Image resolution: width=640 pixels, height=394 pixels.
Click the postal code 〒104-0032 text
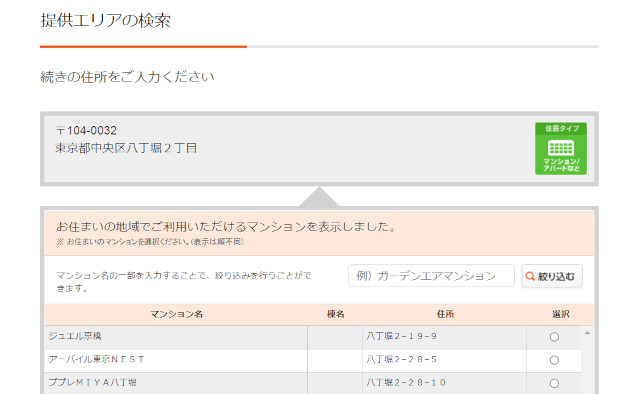click(x=87, y=131)
